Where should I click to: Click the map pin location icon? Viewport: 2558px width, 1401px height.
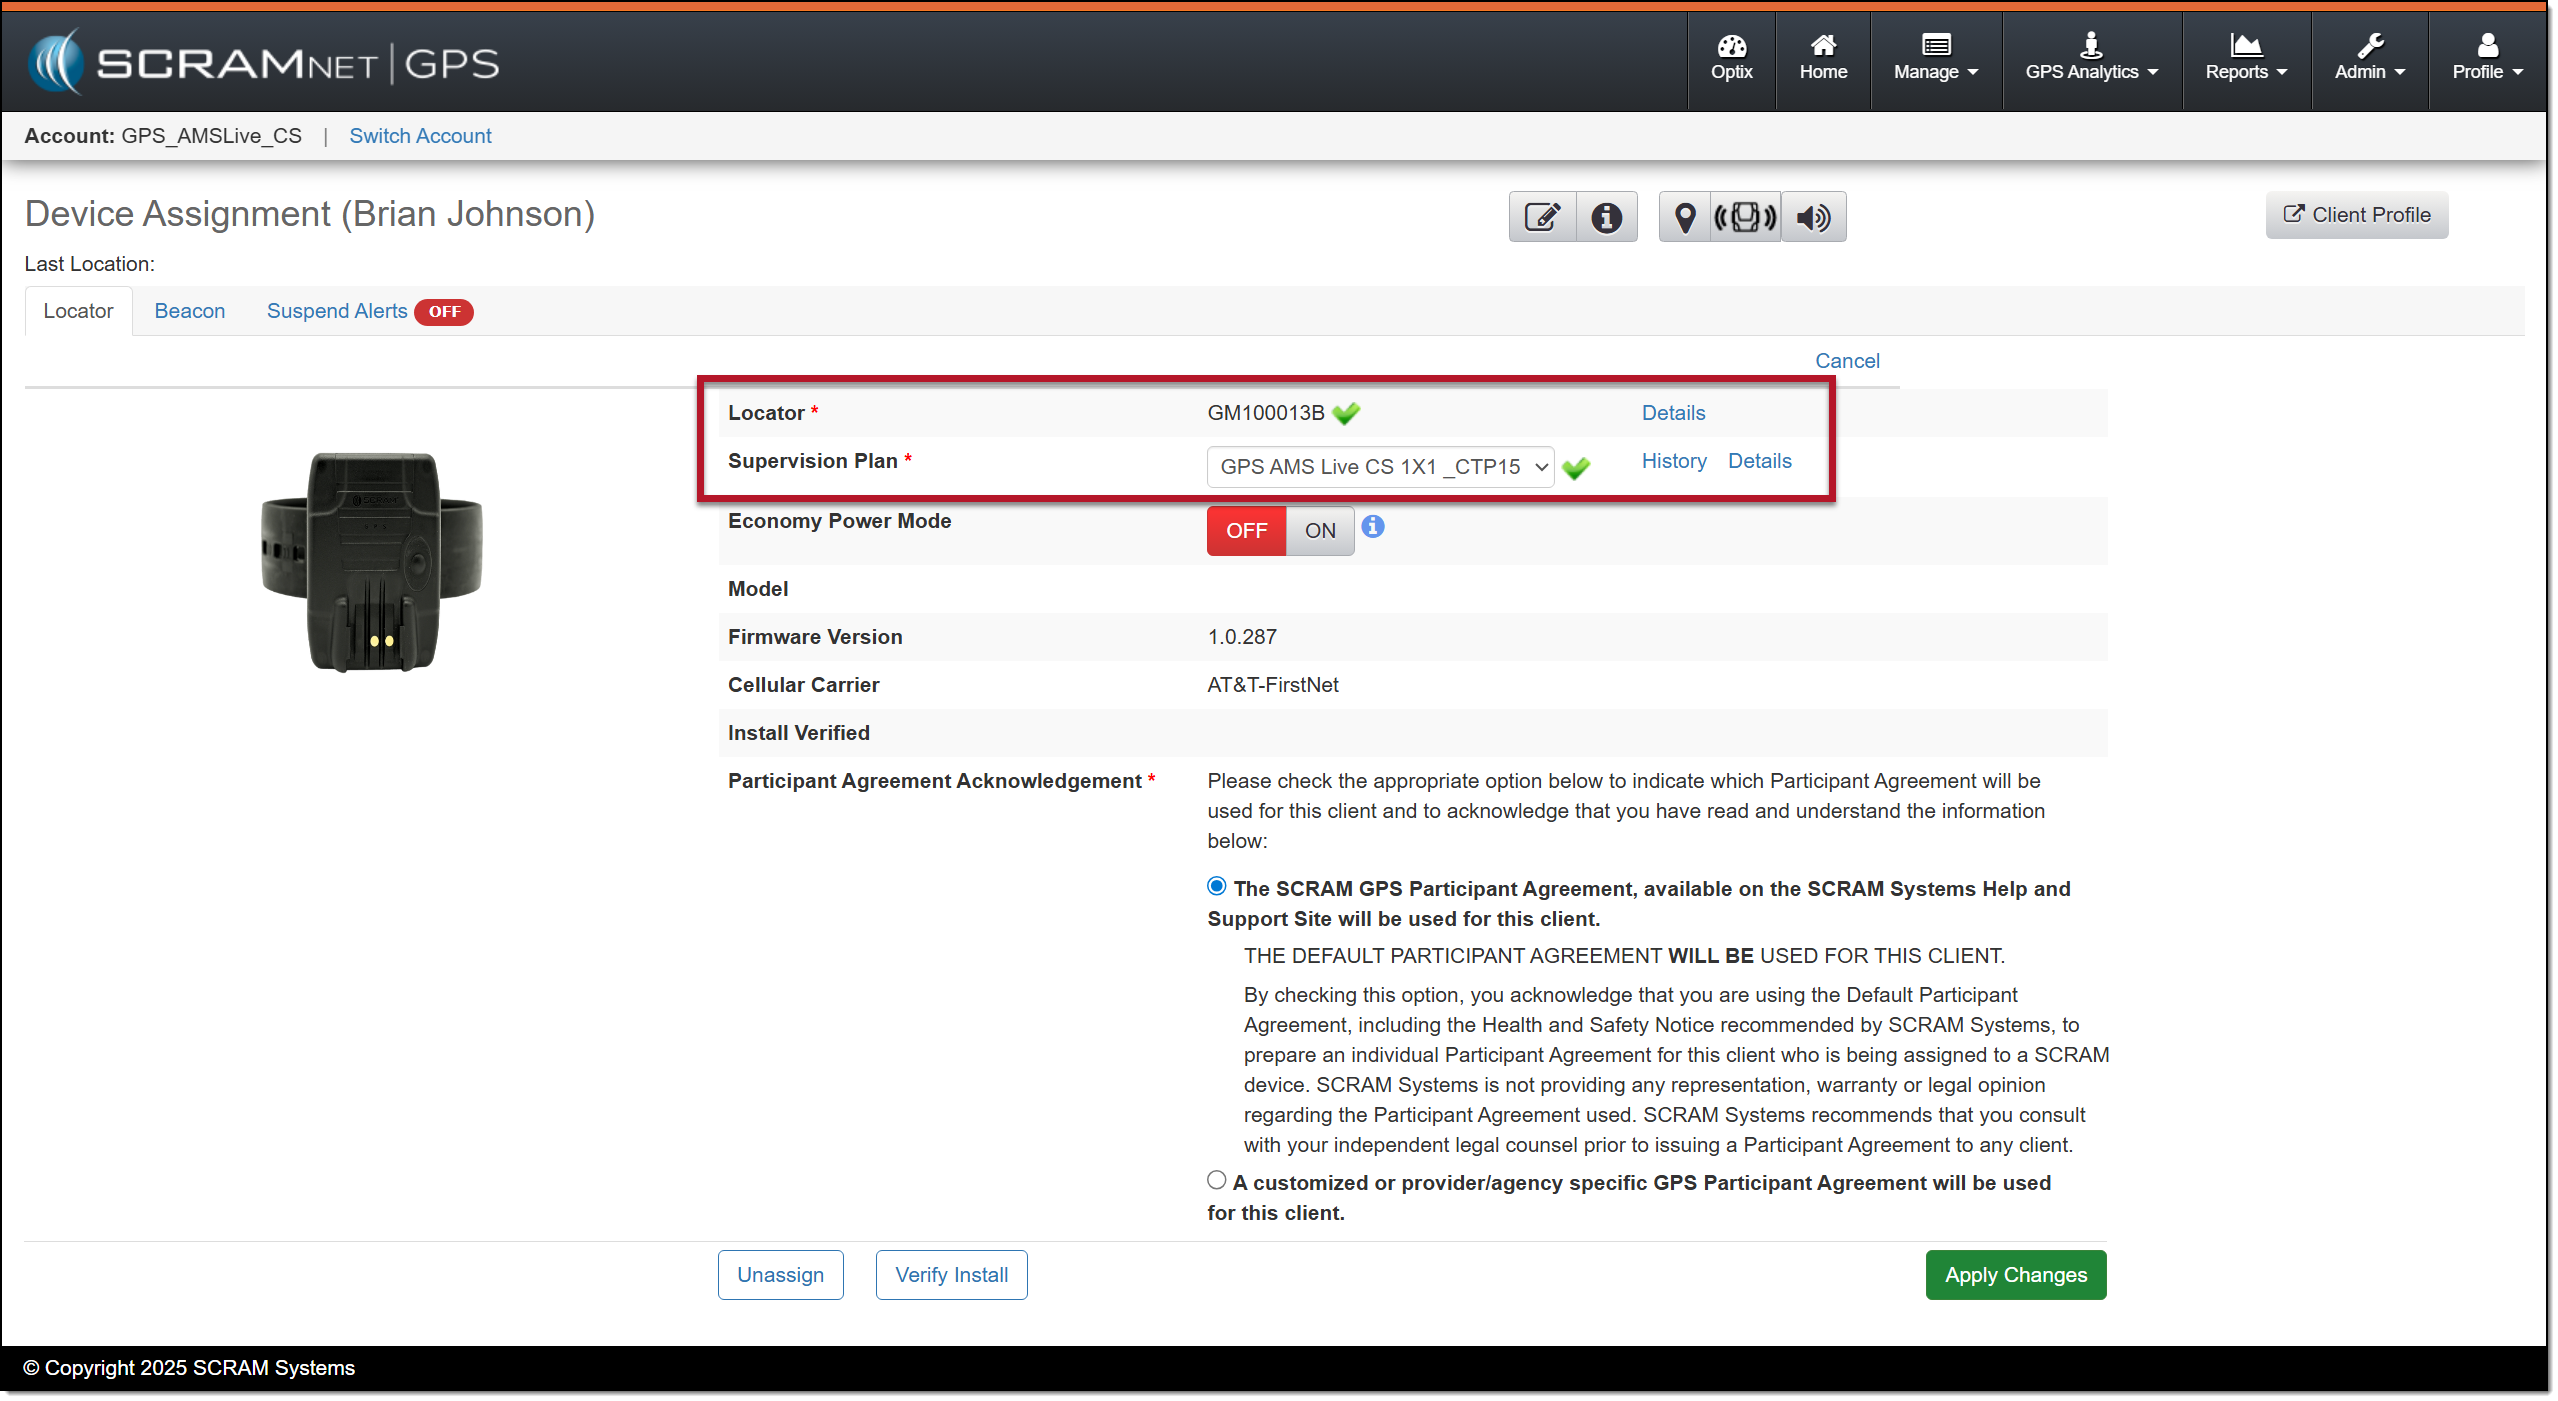pos(1685,217)
